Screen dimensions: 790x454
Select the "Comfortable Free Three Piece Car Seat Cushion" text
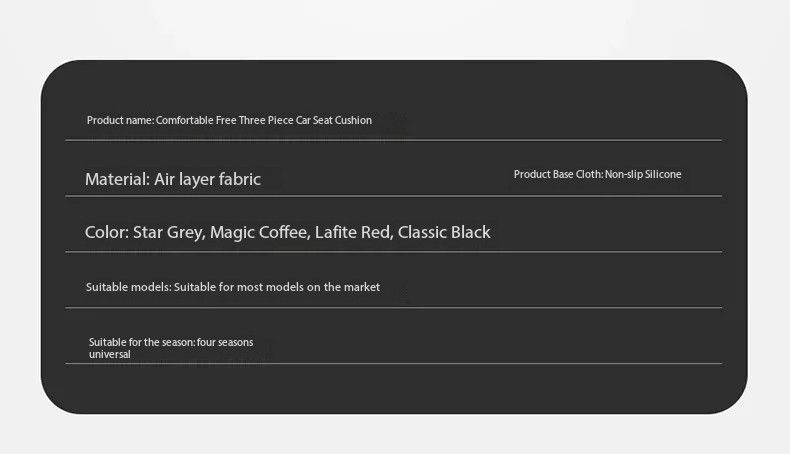click(x=264, y=120)
